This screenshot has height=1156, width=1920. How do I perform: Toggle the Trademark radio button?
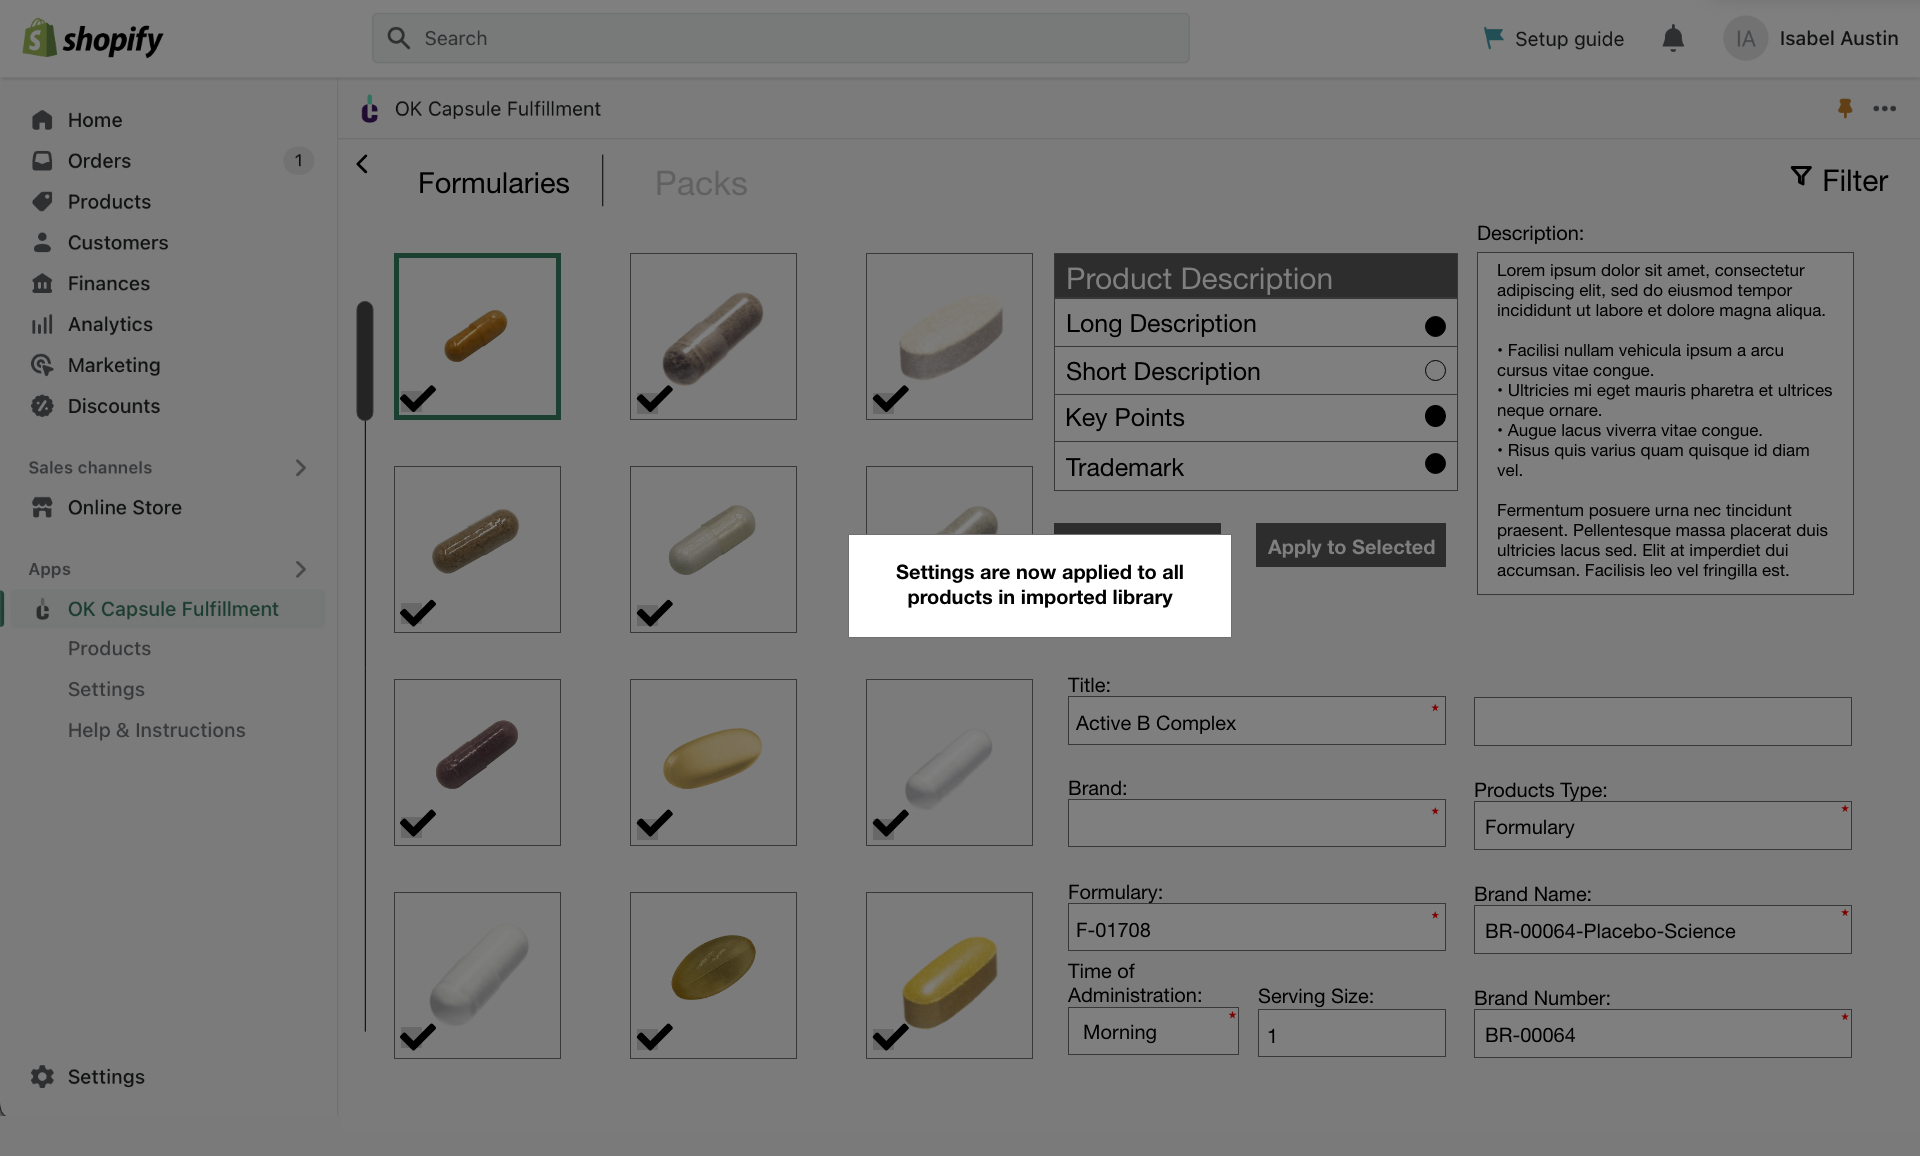(x=1435, y=464)
